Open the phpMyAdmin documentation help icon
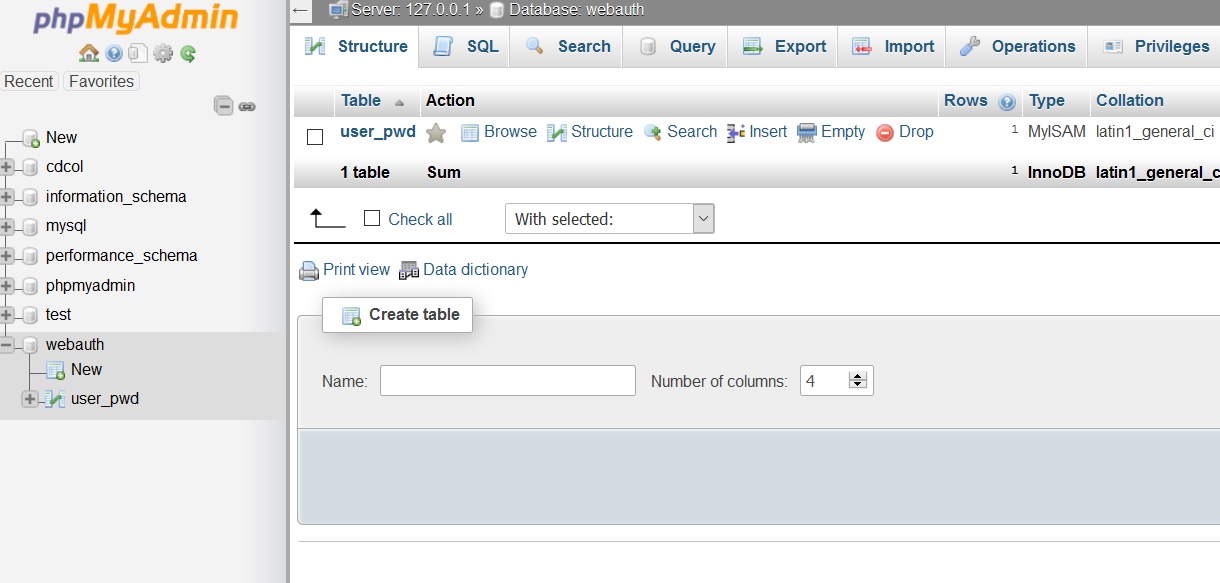The height and width of the screenshot is (583, 1220). point(114,54)
